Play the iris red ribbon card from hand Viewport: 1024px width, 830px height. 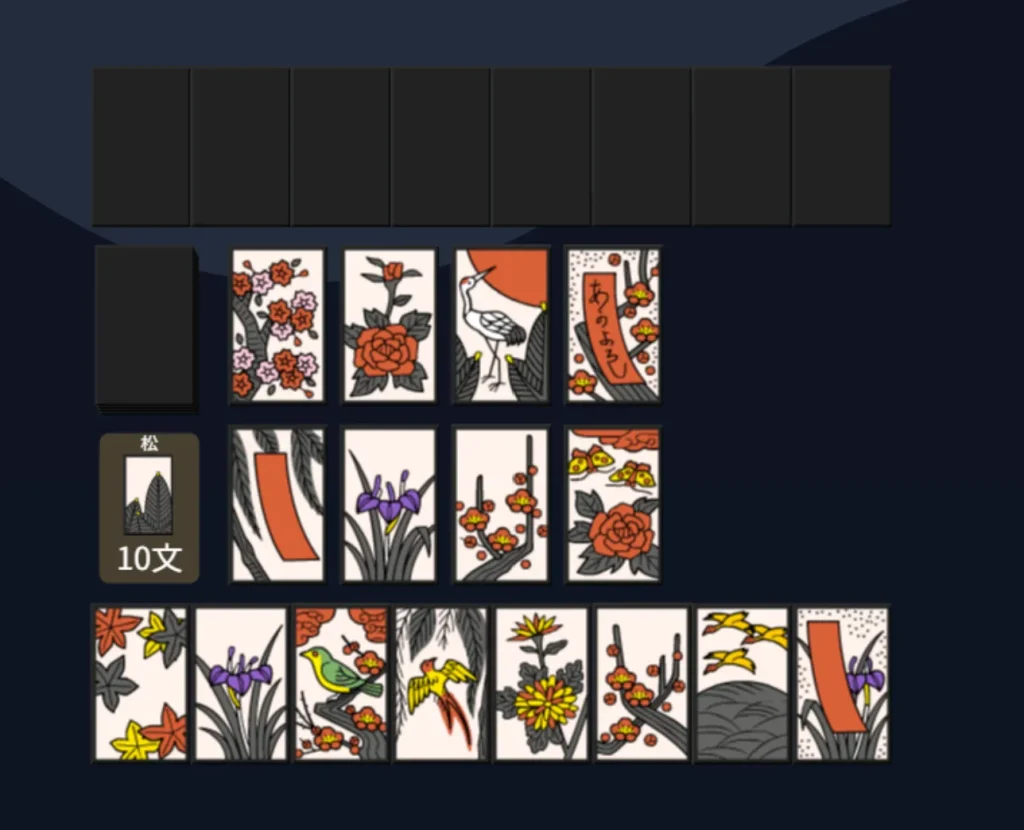pos(842,684)
